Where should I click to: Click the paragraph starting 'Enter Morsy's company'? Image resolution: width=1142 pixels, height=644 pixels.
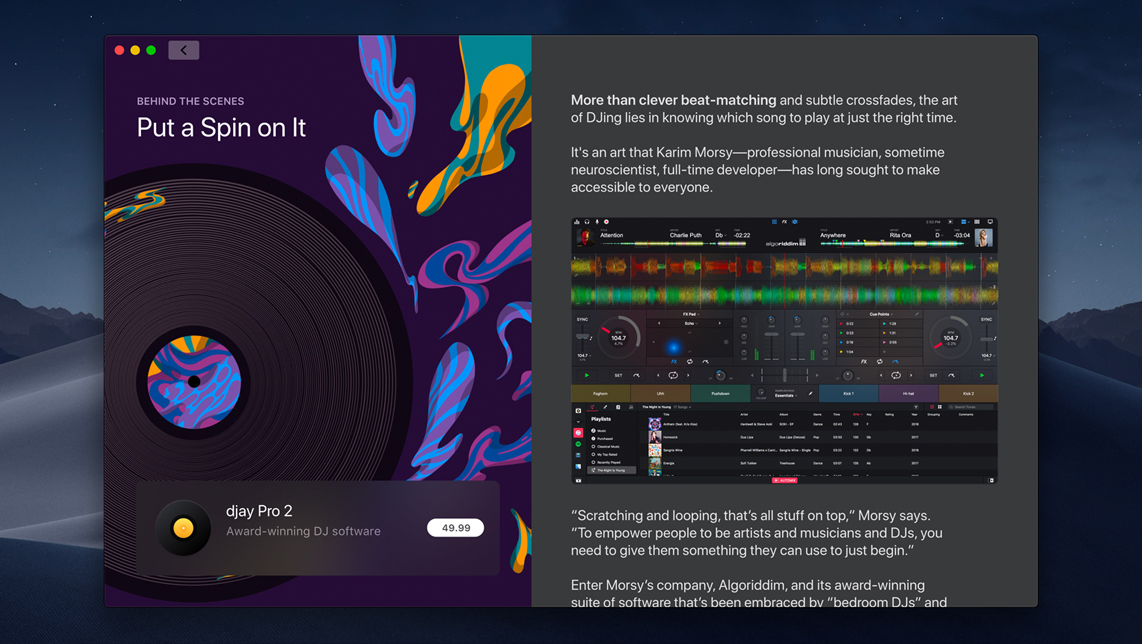(759, 593)
